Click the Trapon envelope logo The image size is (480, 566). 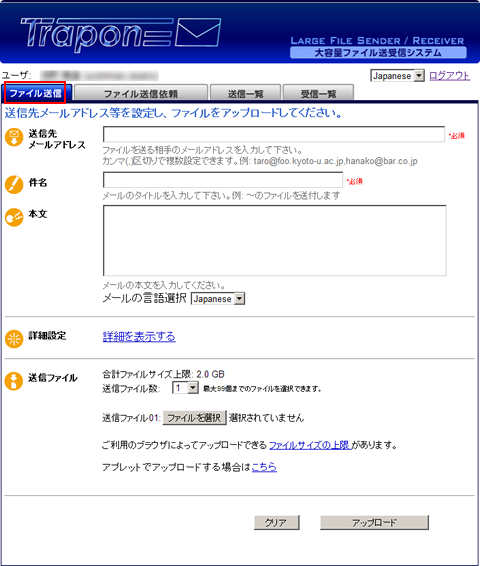click(x=121, y=34)
